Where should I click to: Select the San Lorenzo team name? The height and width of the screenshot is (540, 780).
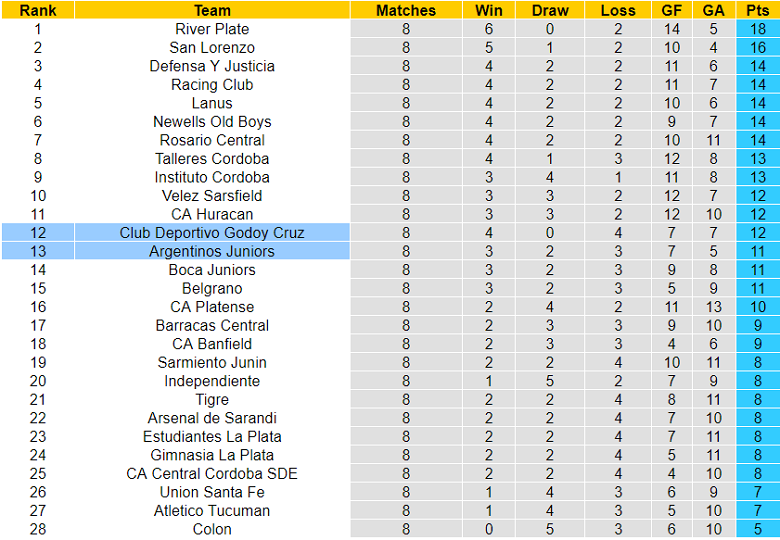pyautogui.click(x=212, y=48)
